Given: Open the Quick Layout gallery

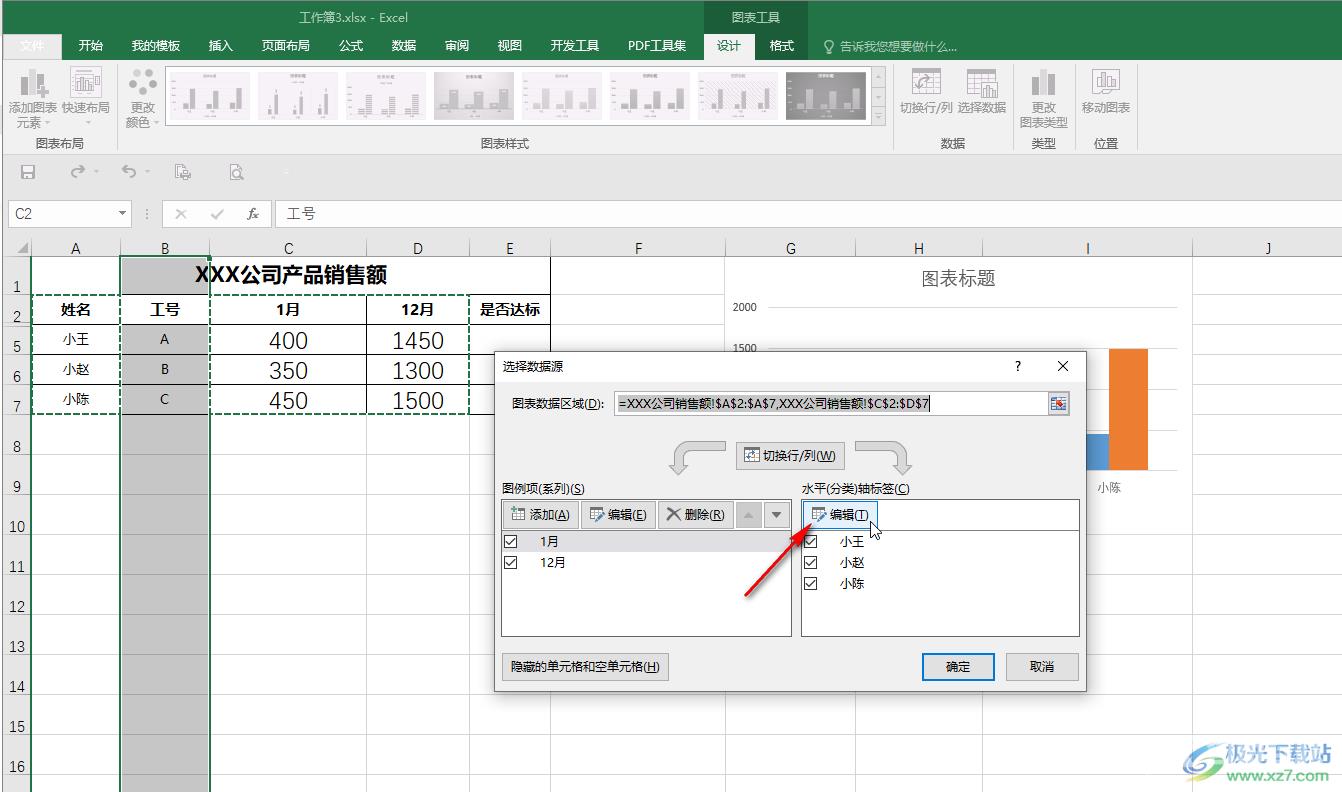Looking at the screenshot, I should click(86, 98).
